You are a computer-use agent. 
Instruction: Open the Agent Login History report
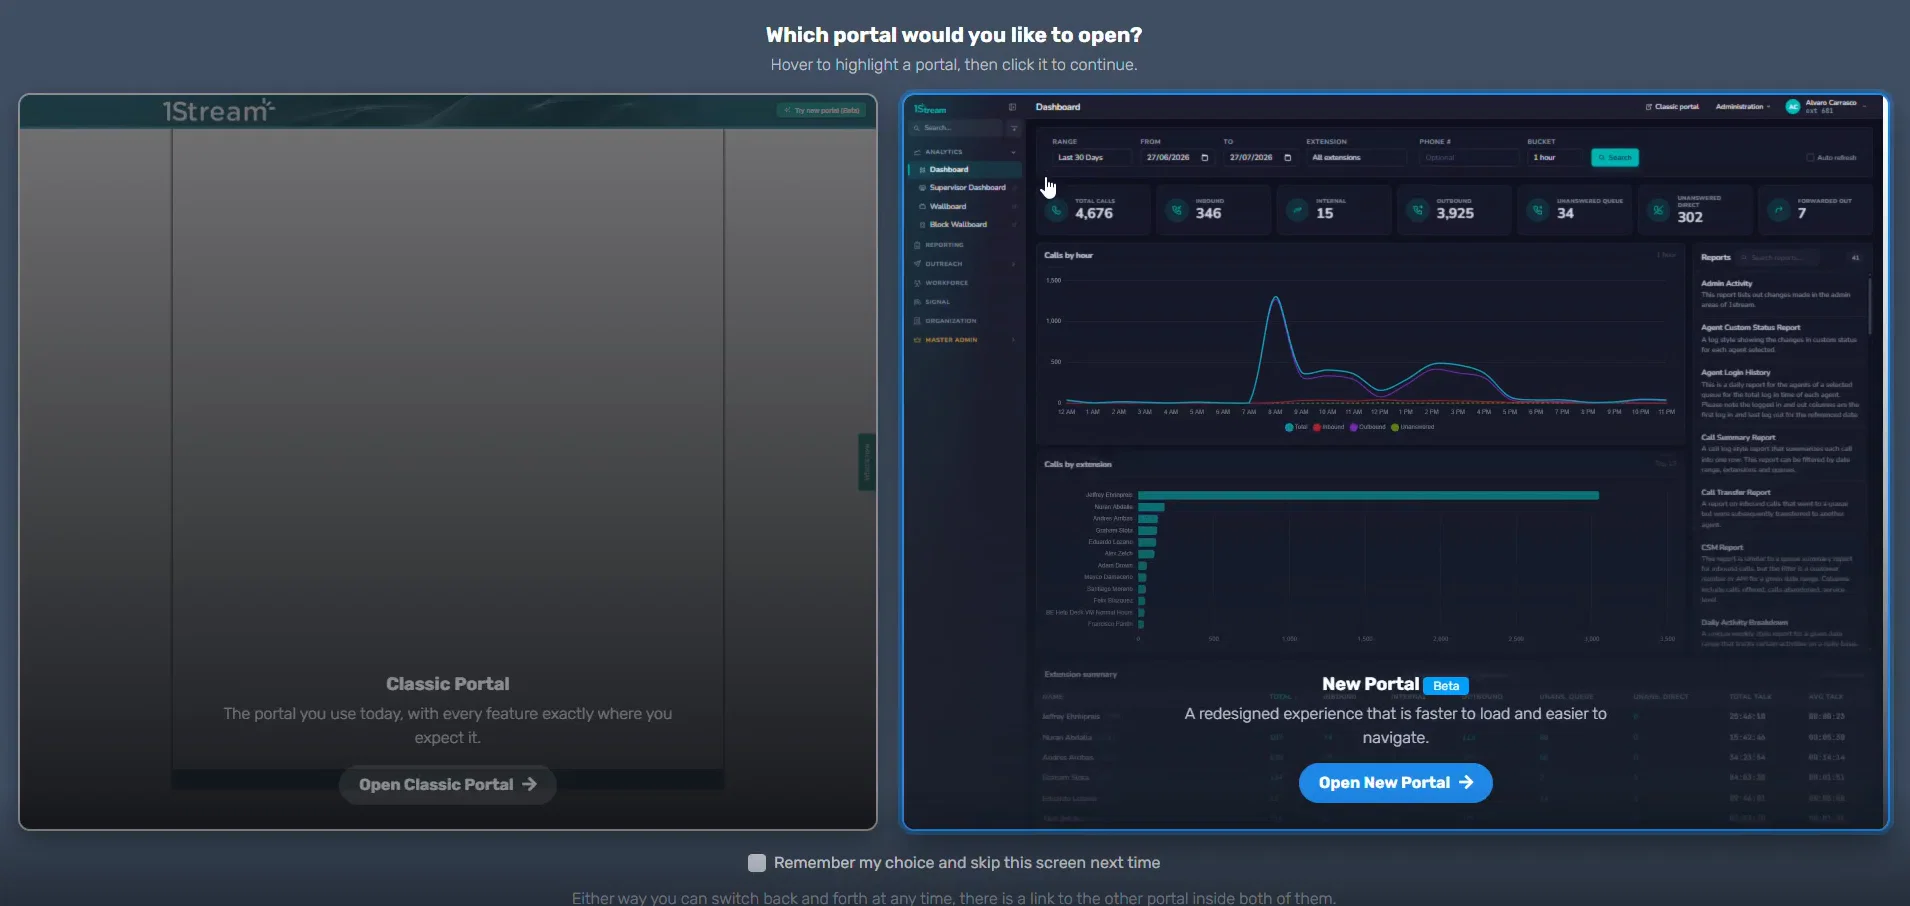1736,373
